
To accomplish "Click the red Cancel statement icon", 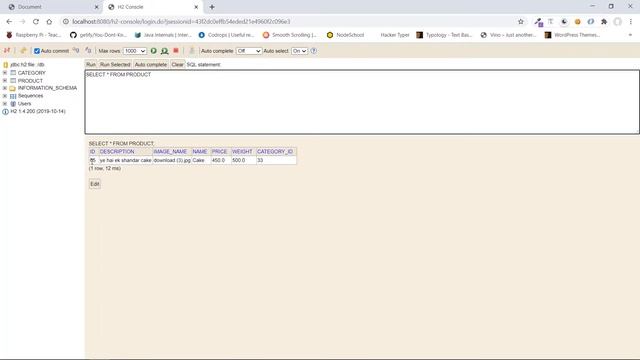I will [176, 51].
